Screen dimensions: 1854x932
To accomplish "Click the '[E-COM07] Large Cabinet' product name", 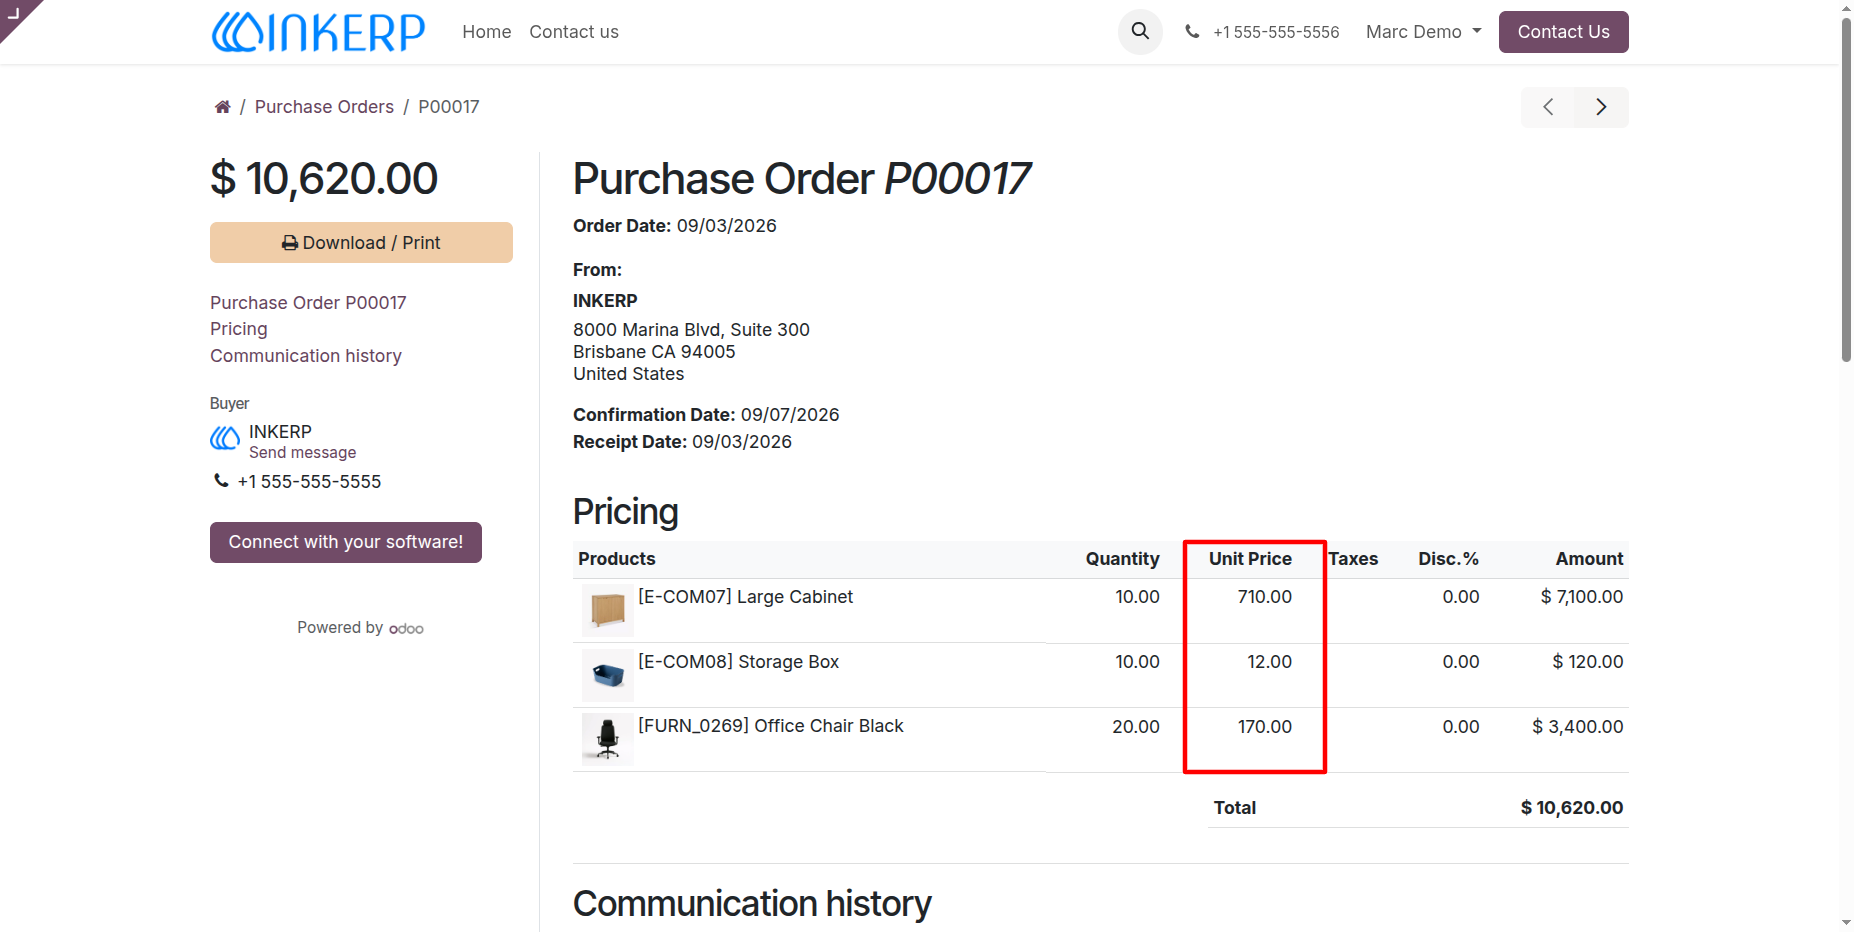I will point(746,597).
